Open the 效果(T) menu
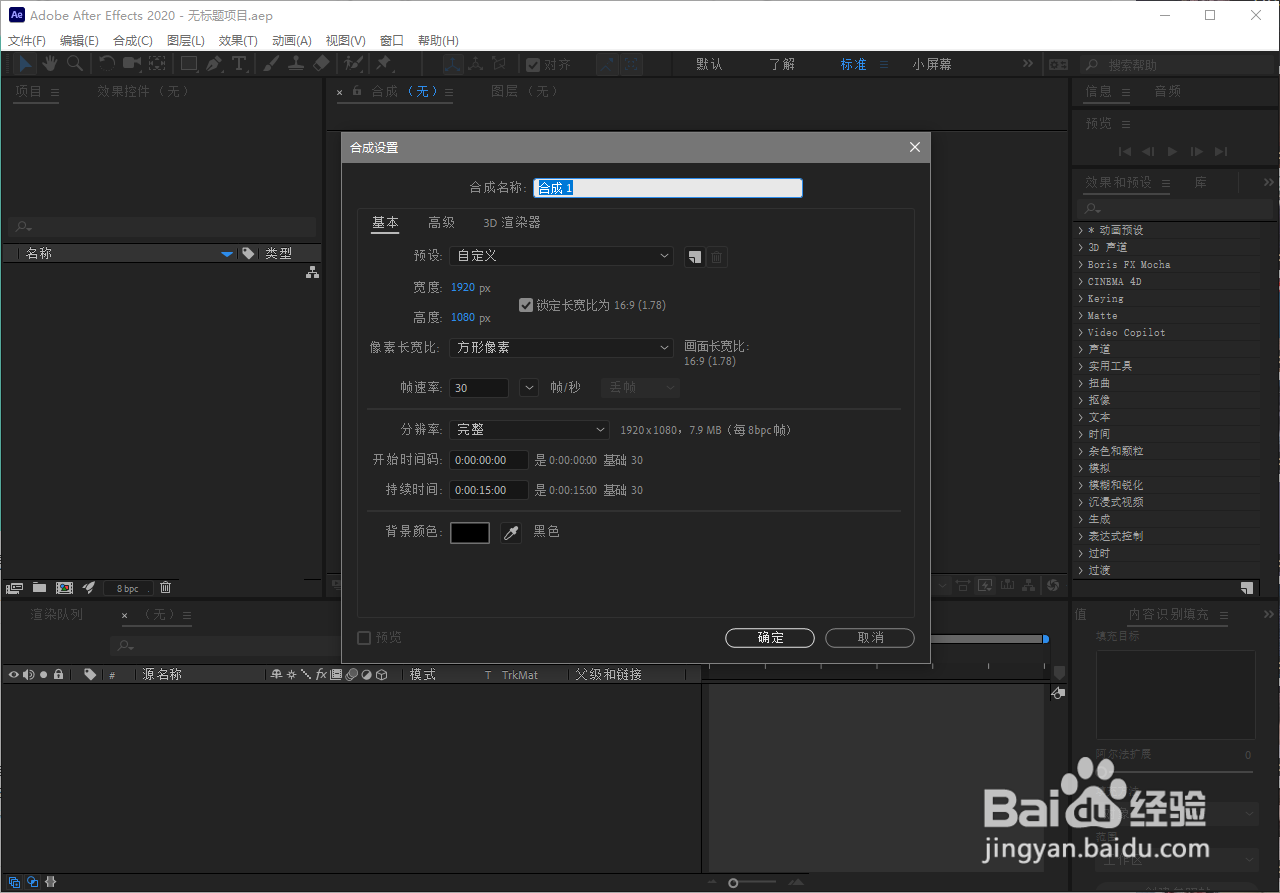 pyautogui.click(x=238, y=41)
